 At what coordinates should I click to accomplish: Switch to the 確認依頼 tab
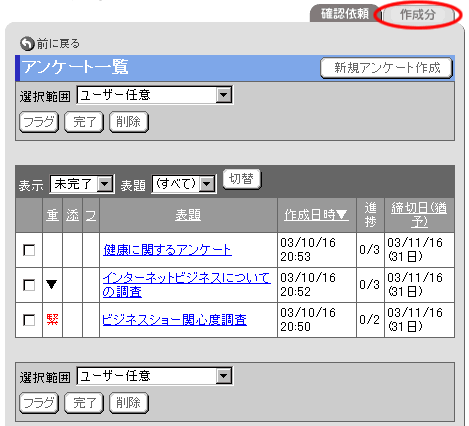pos(345,14)
